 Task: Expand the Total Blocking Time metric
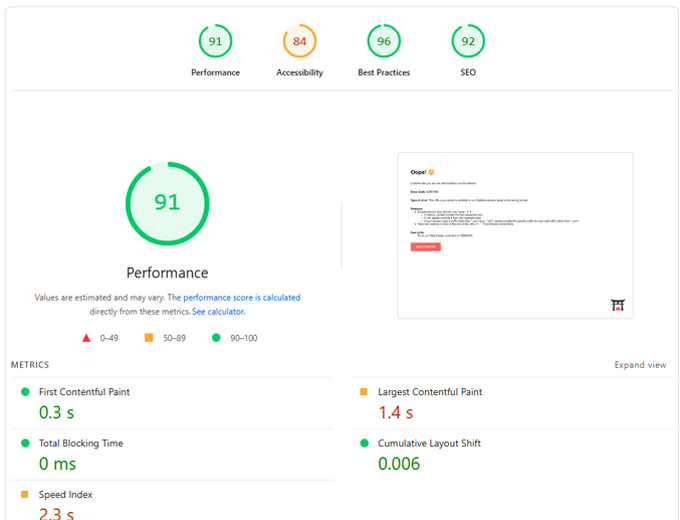(x=81, y=443)
